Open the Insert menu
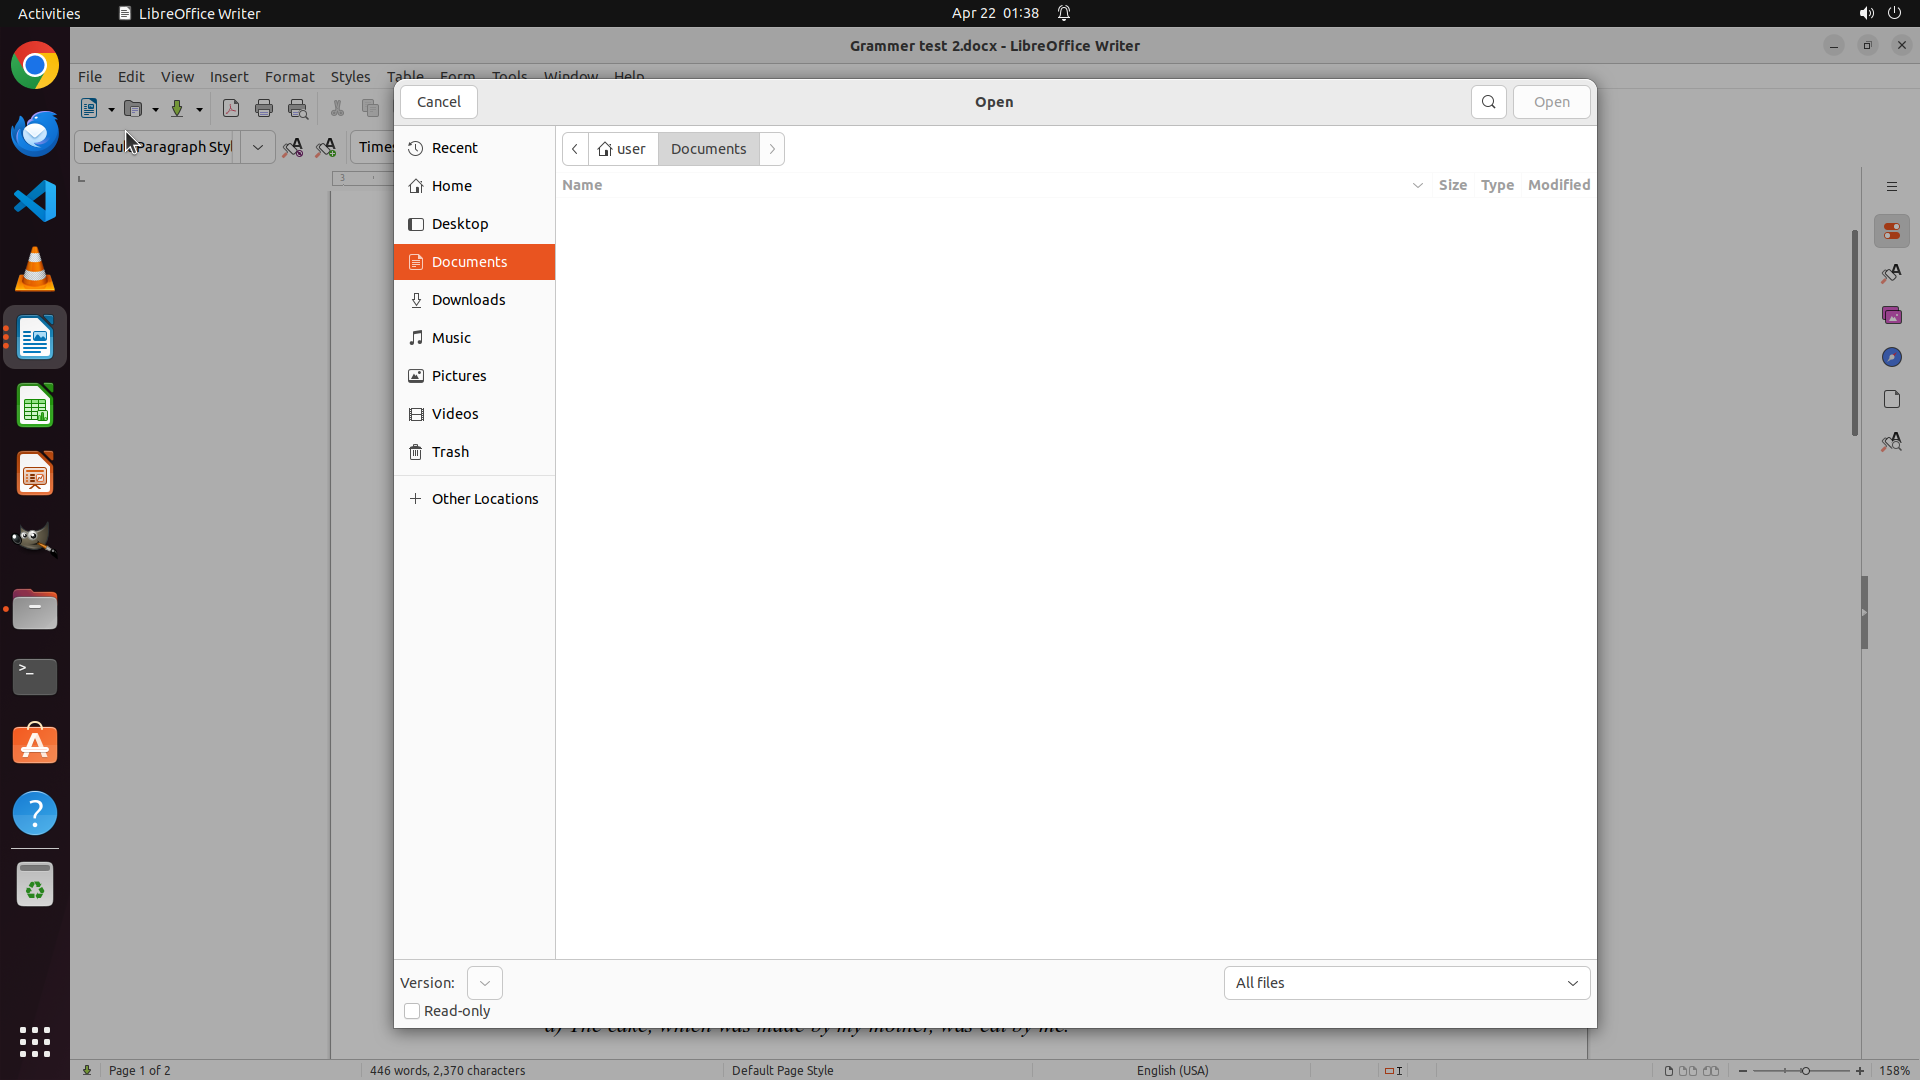Viewport: 1920px width, 1080px height. coord(228,77)
